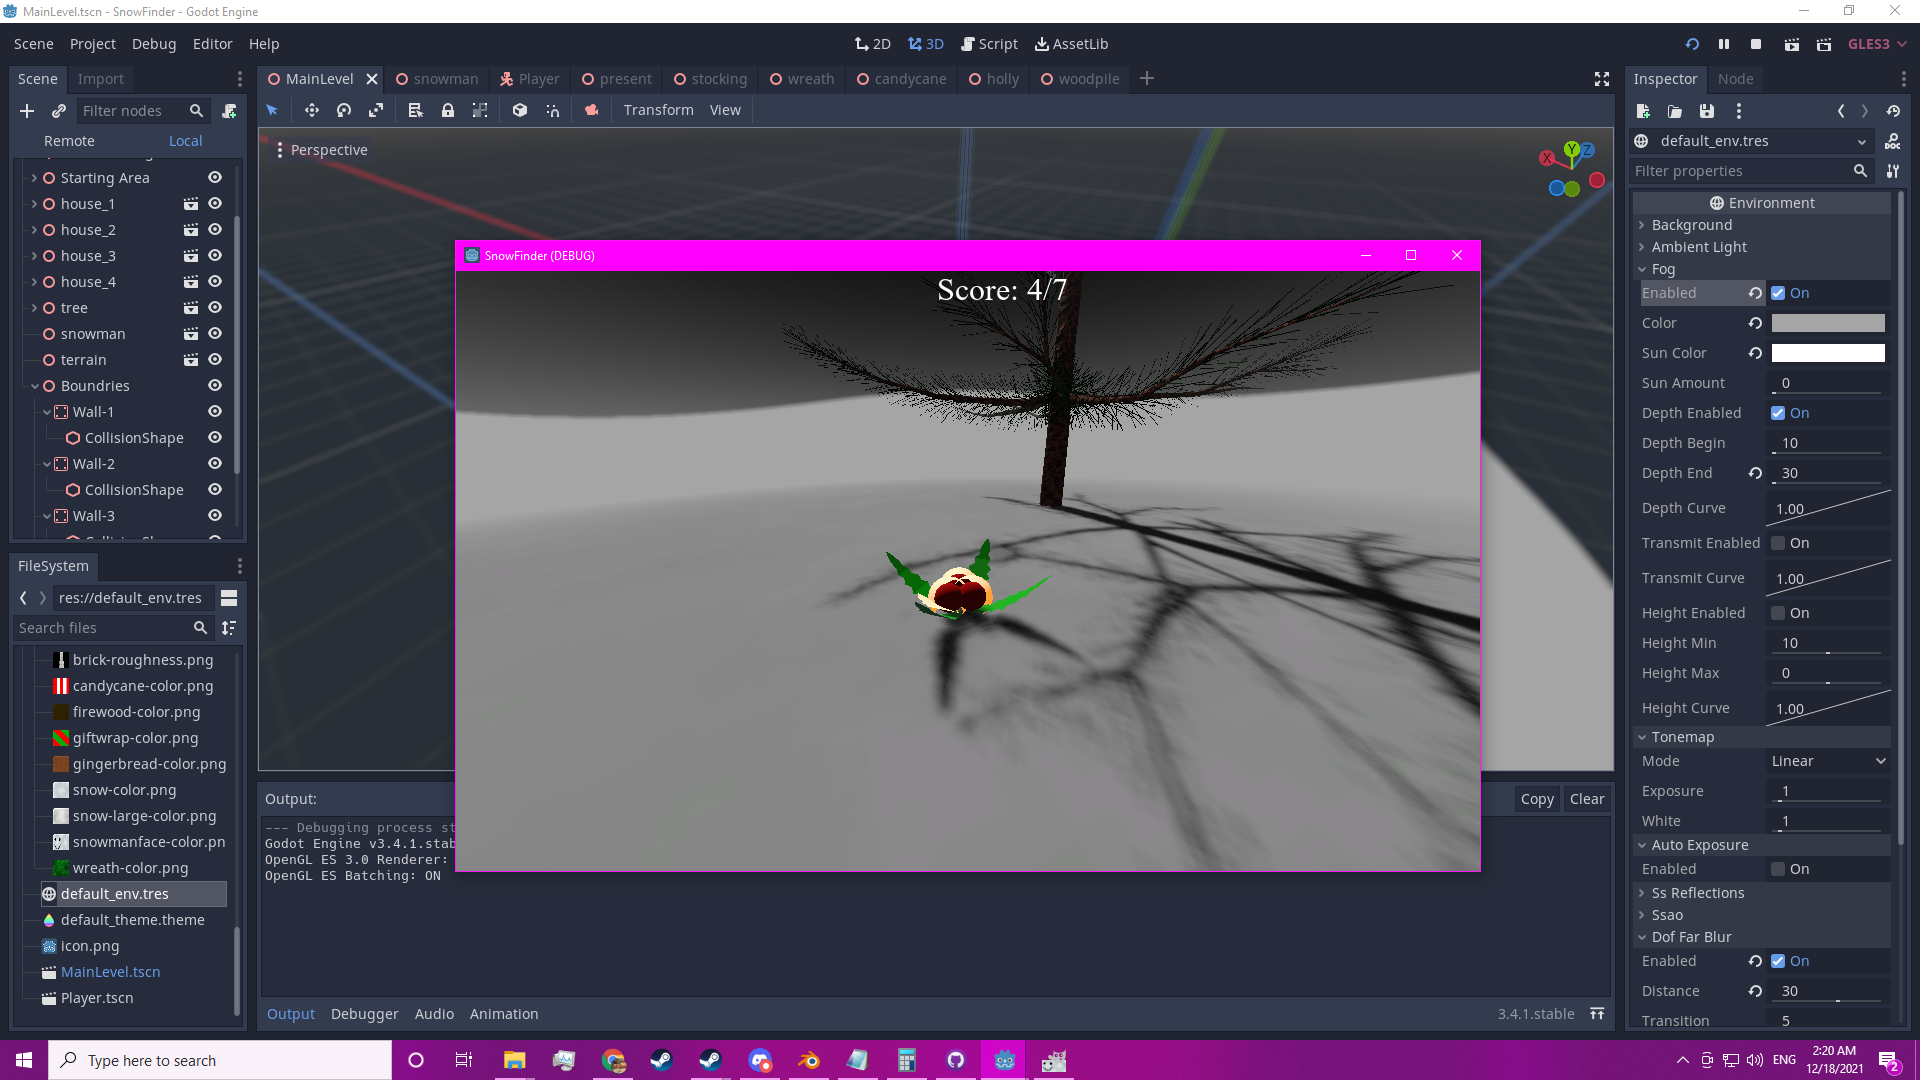Expand the house_1 tree node
Screen dimensions: 1920x1080
coord(34,204)
